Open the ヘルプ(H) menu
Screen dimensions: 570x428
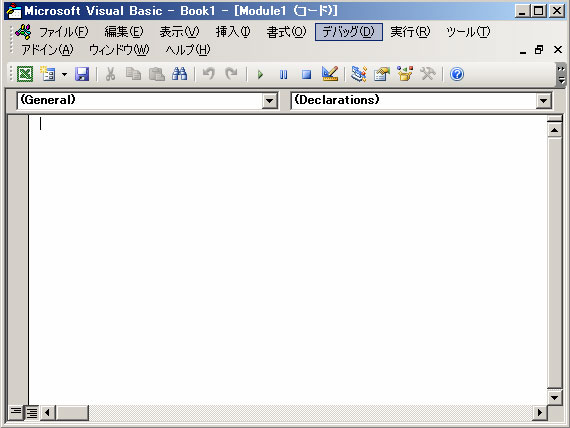pos(188,50)
